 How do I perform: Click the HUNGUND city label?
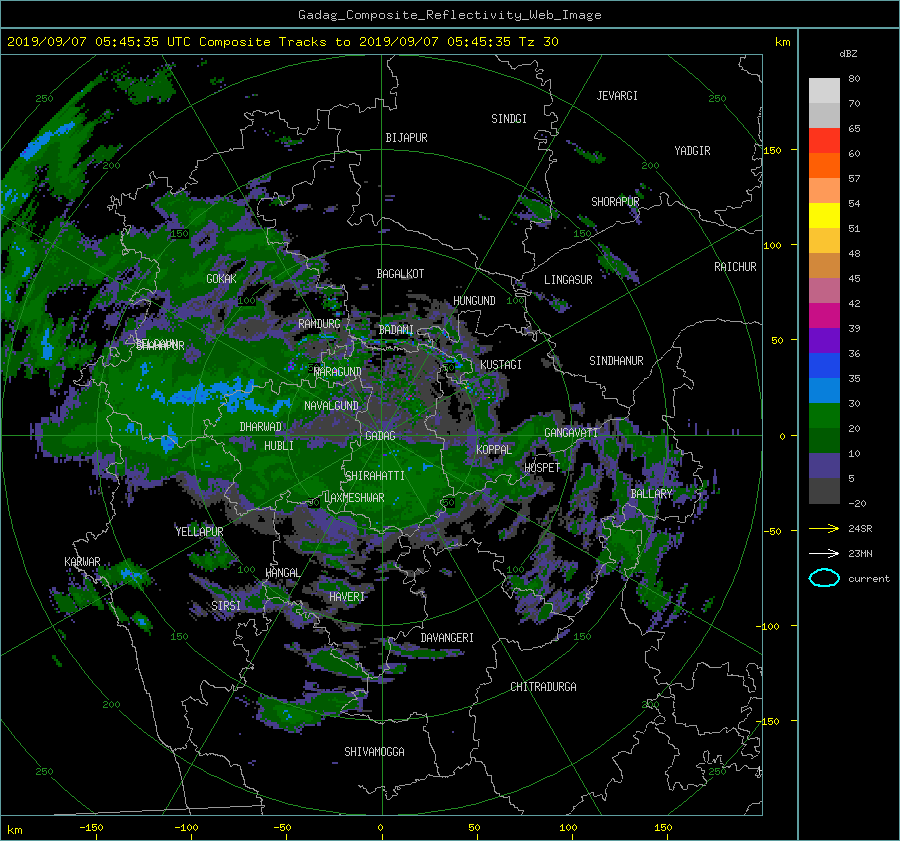point(474,301)
